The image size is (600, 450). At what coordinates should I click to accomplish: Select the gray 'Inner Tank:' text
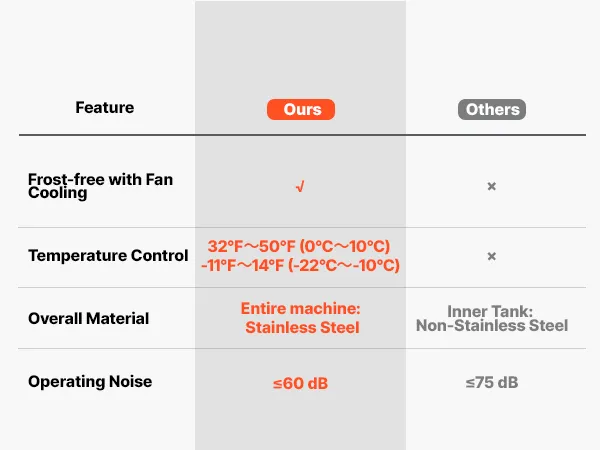491,310
